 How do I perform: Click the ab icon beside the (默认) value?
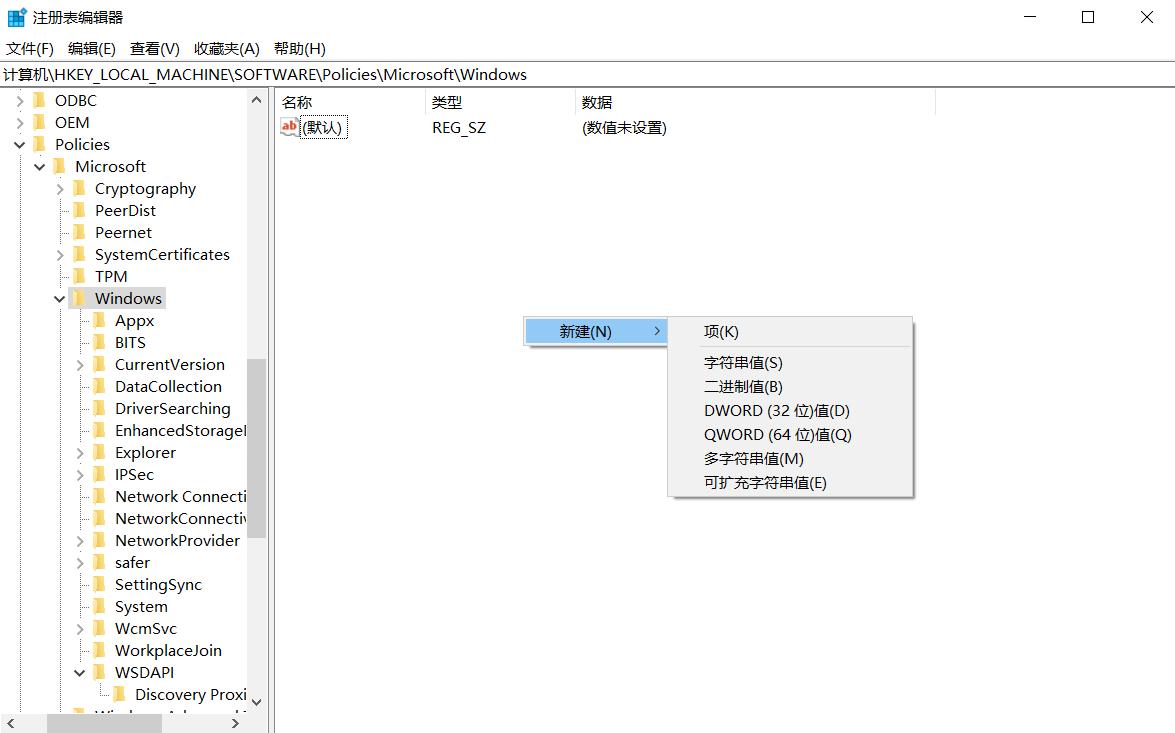click(288, 127)
